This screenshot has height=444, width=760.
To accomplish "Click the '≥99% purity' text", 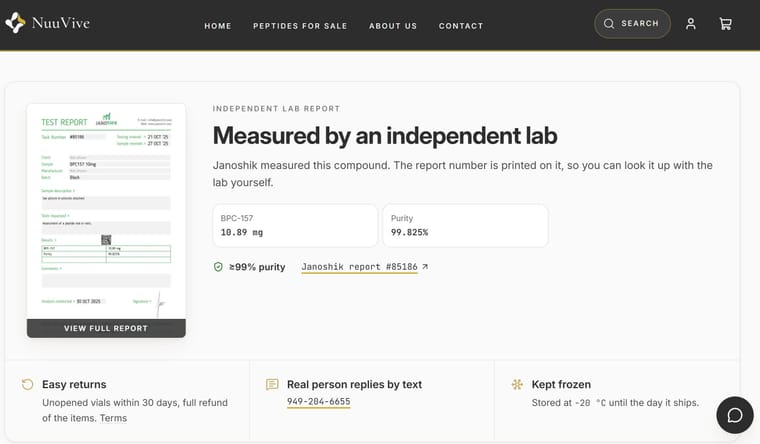I will (257, 267).
